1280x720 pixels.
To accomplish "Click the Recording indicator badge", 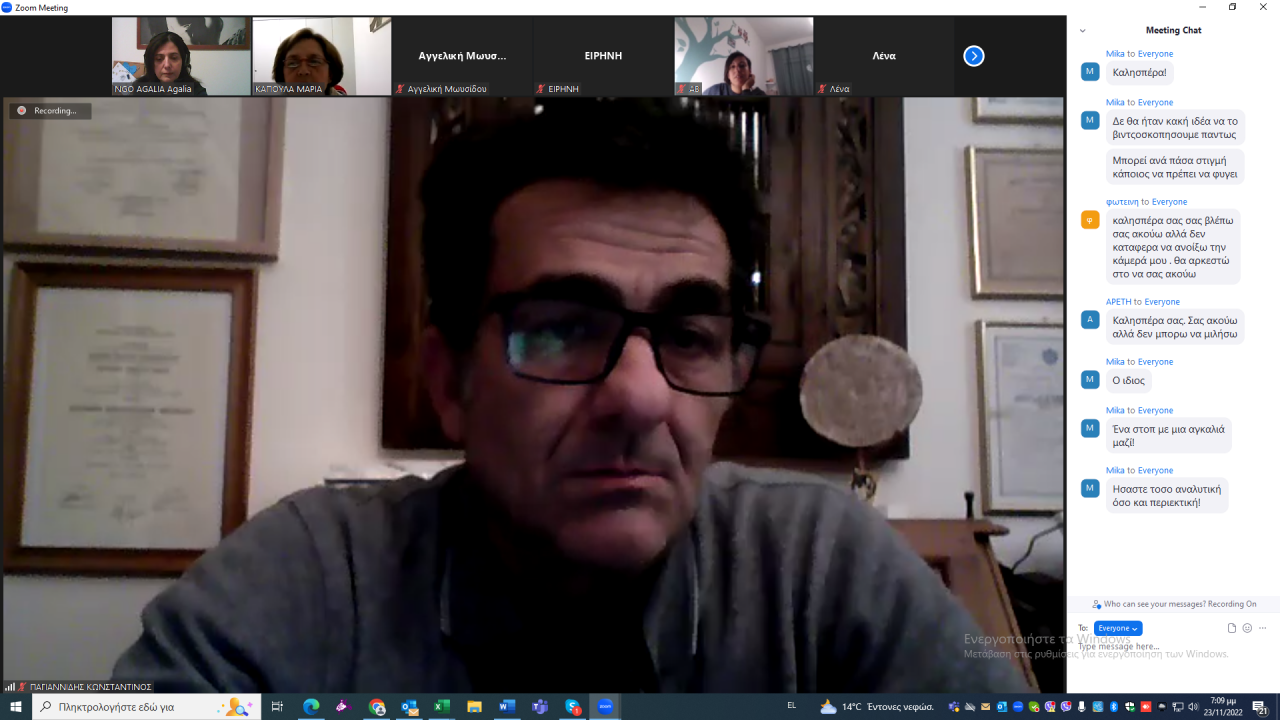I will tap(50, 111).
